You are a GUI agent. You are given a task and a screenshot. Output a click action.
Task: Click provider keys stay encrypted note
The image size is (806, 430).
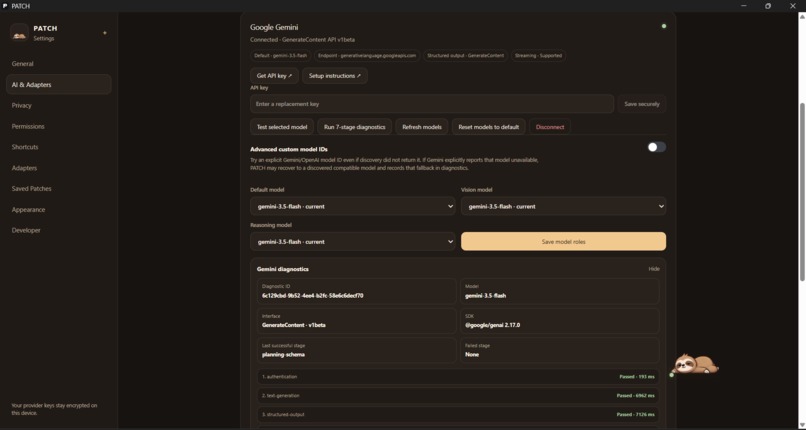[54, 409]
